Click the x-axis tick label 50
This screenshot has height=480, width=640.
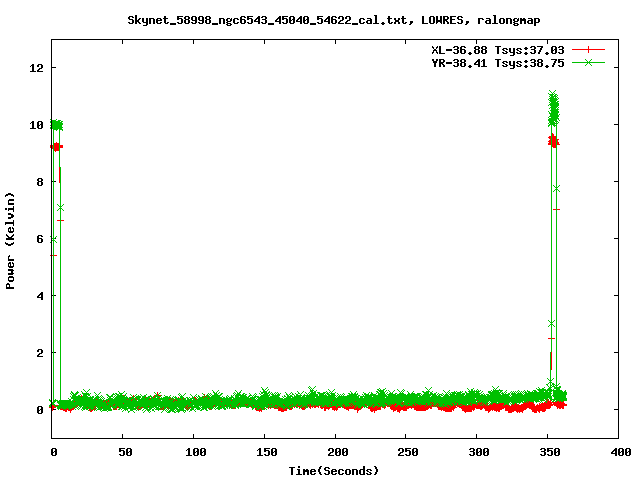[x=125, y=452]
